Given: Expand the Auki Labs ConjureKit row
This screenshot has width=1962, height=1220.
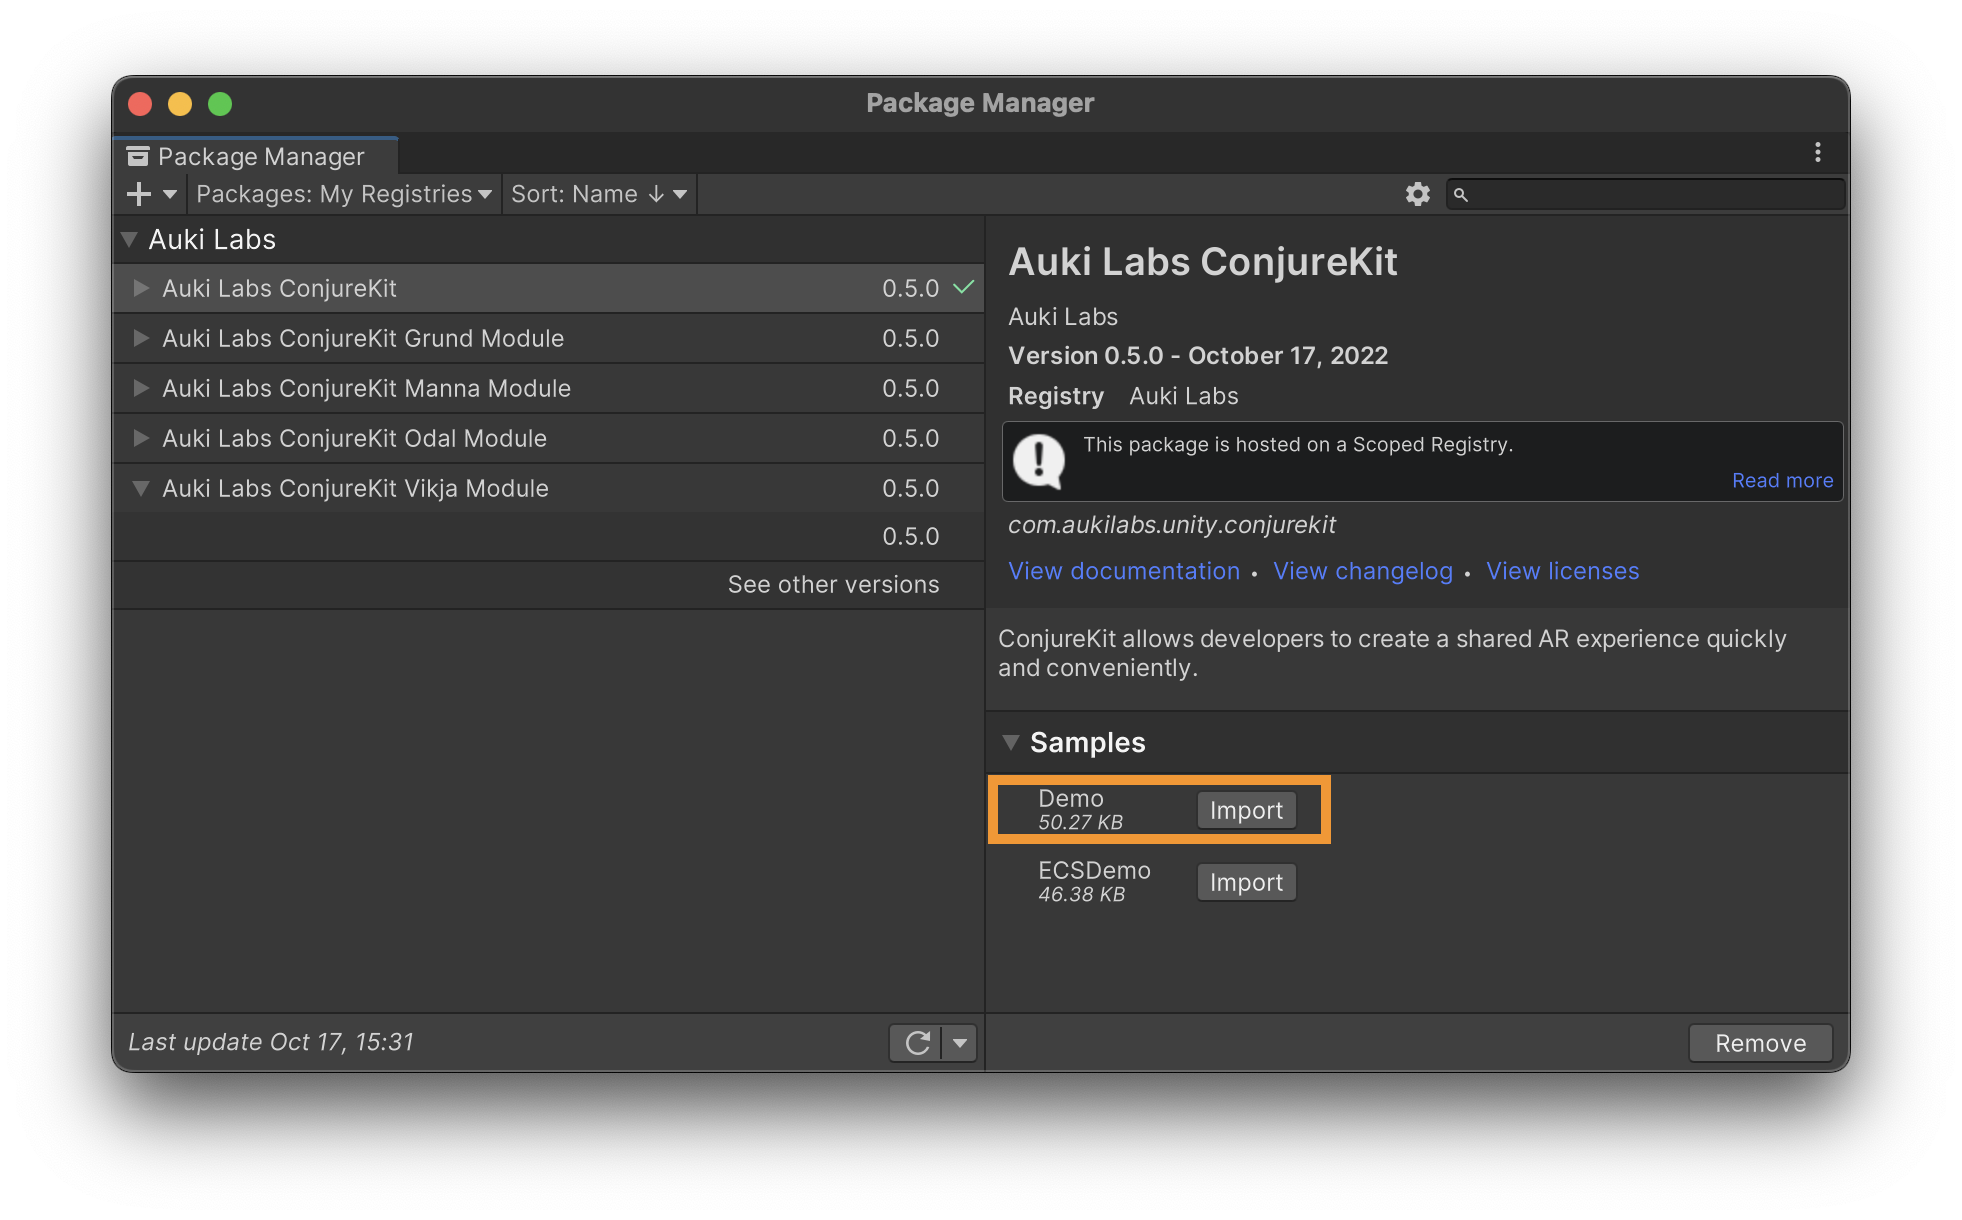Looking at the screenshot, I should click(x=141, y=288).
